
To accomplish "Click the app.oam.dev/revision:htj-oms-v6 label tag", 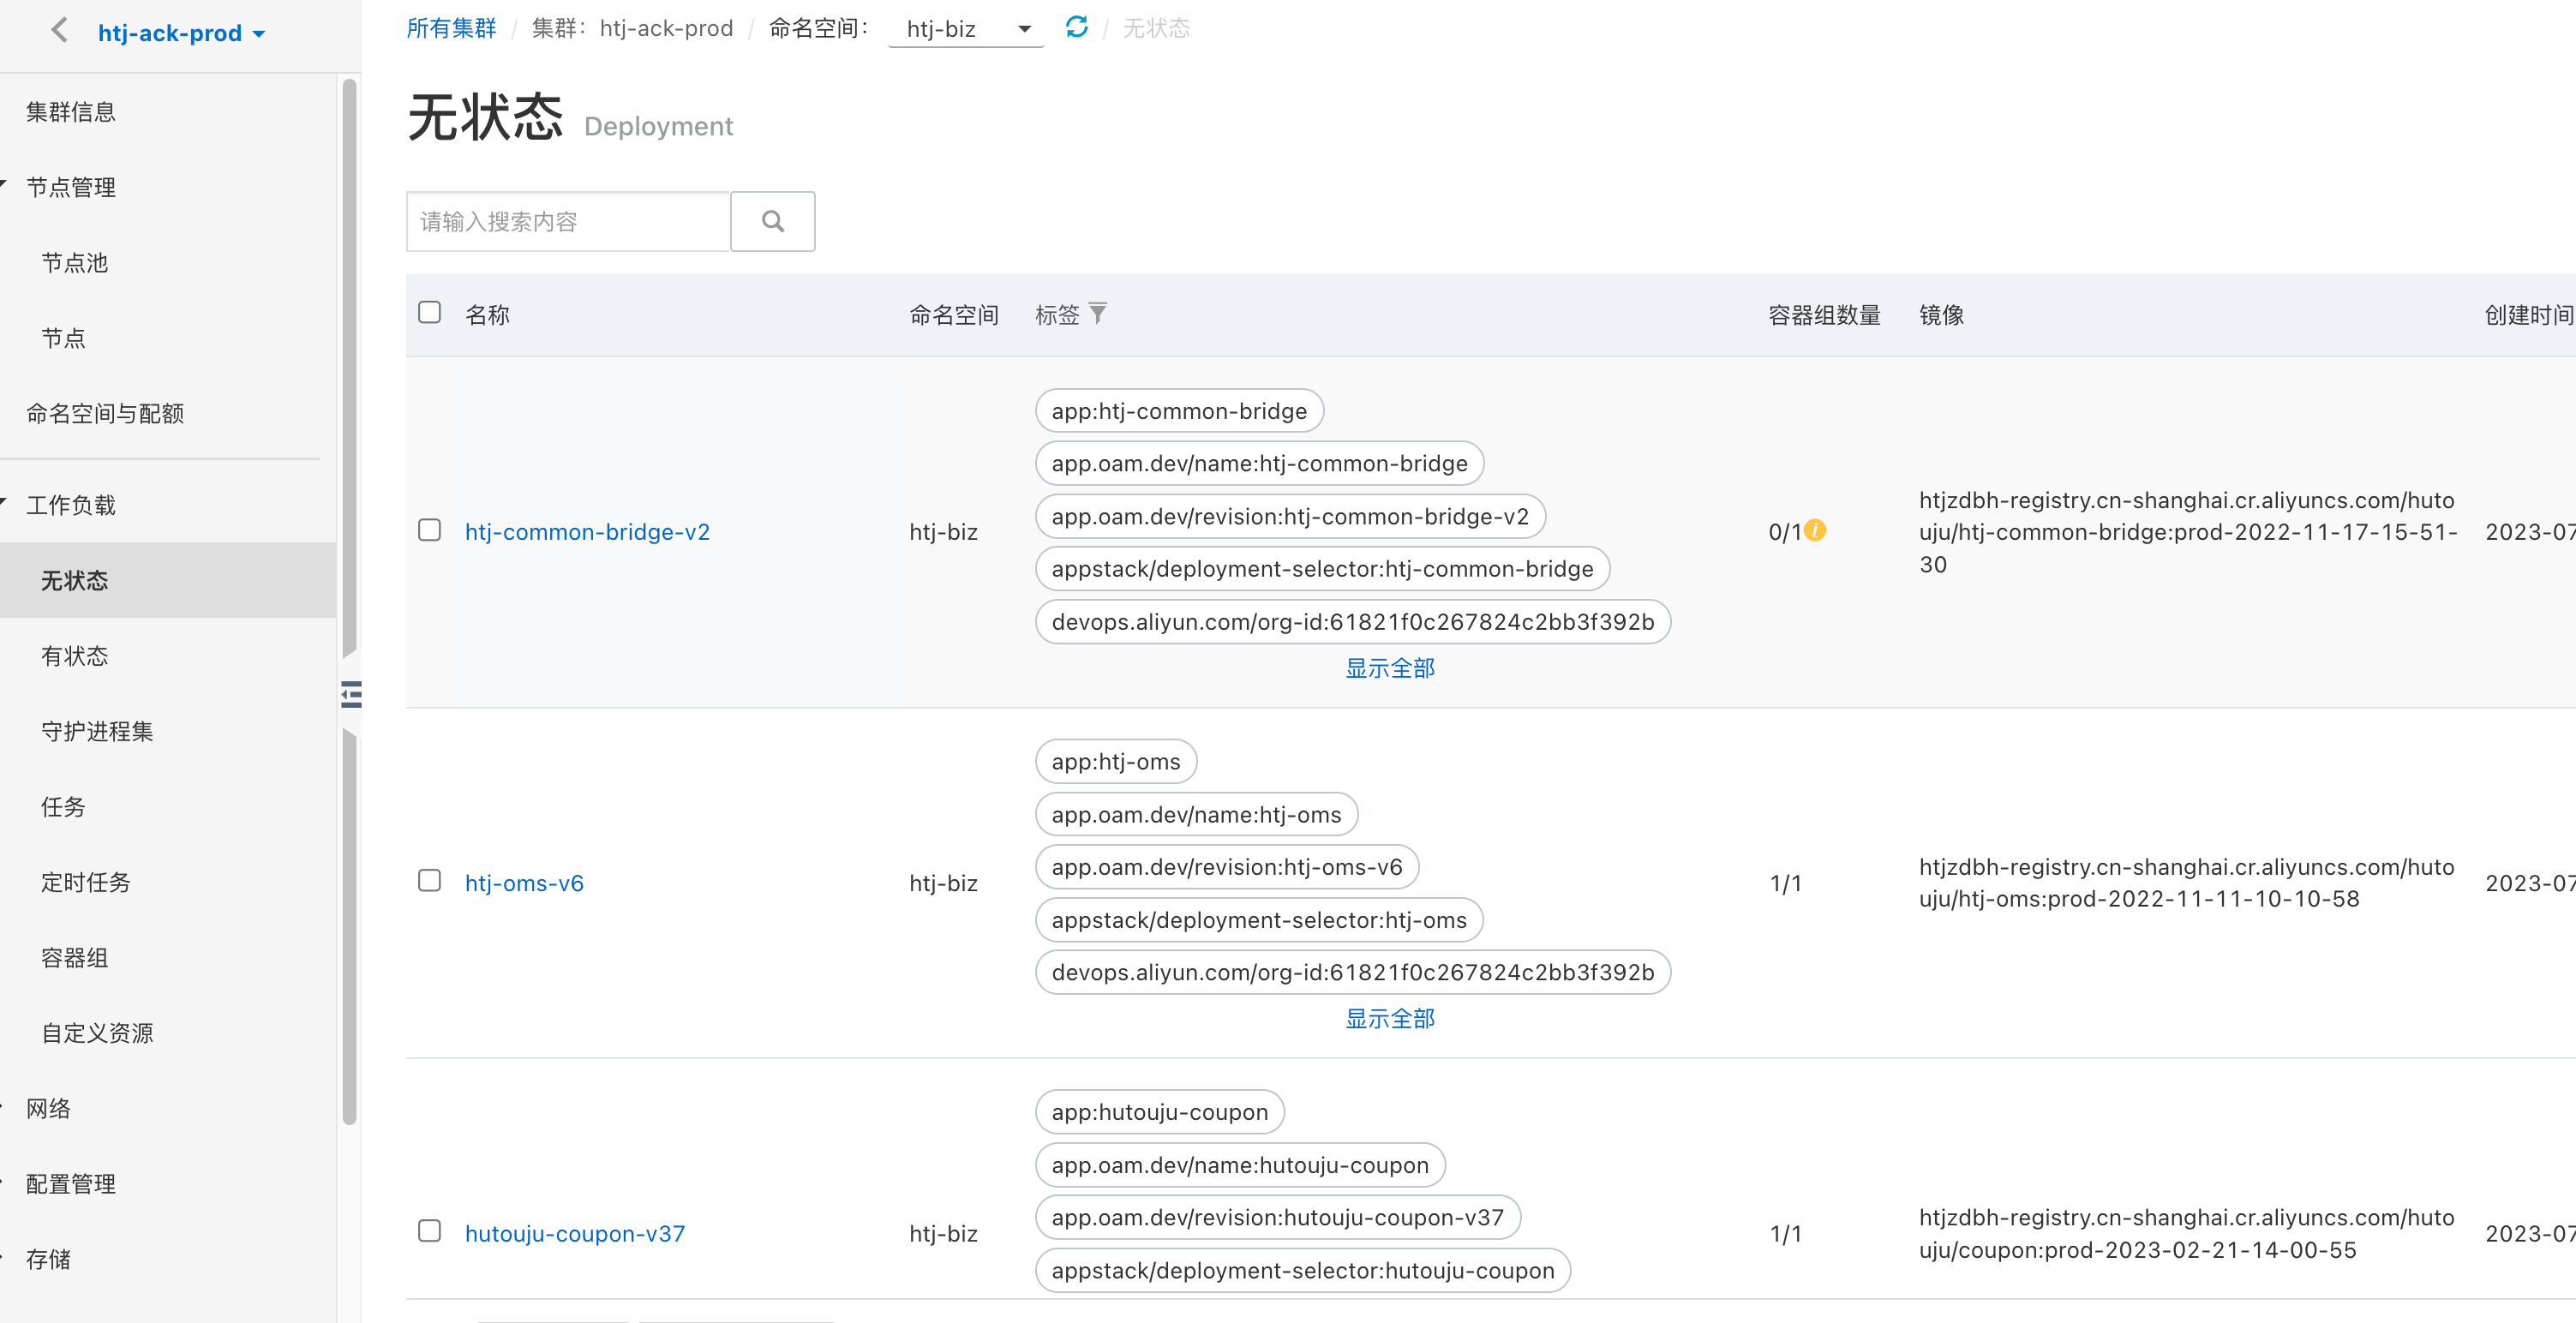I will (x=1227, y=866).
